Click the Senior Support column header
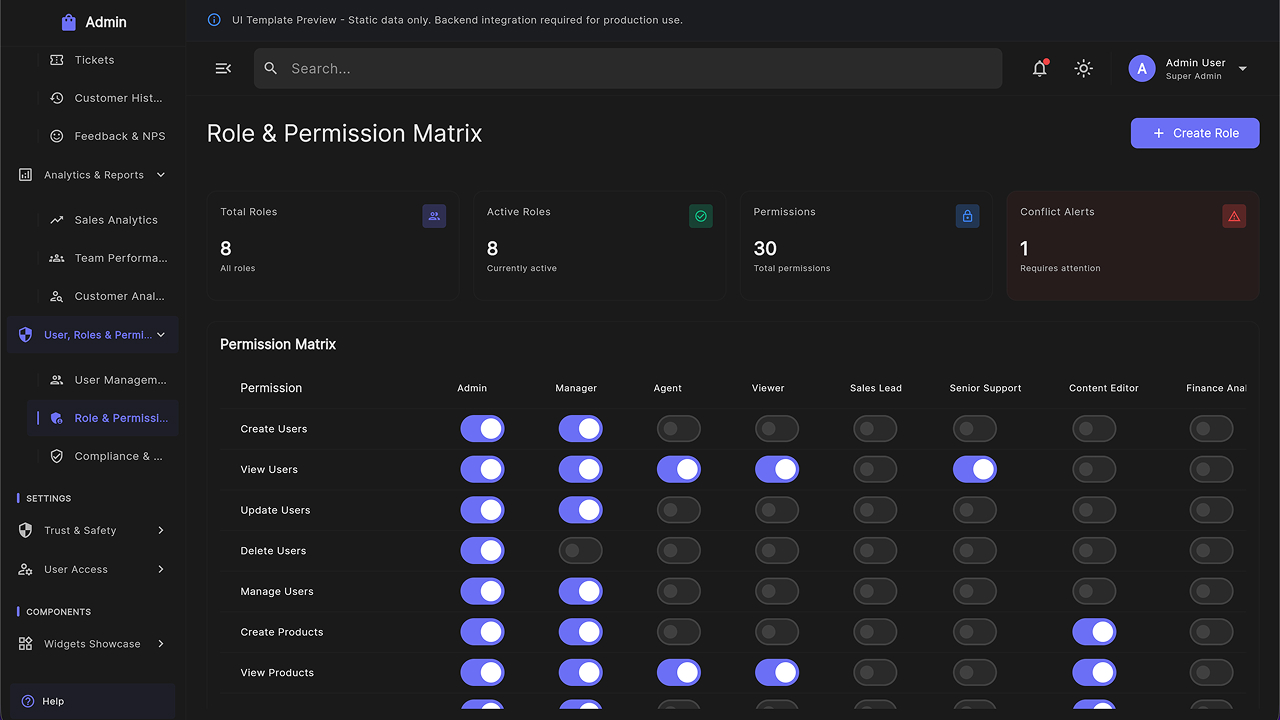1280x720 pixels. [x=985, y=388]
